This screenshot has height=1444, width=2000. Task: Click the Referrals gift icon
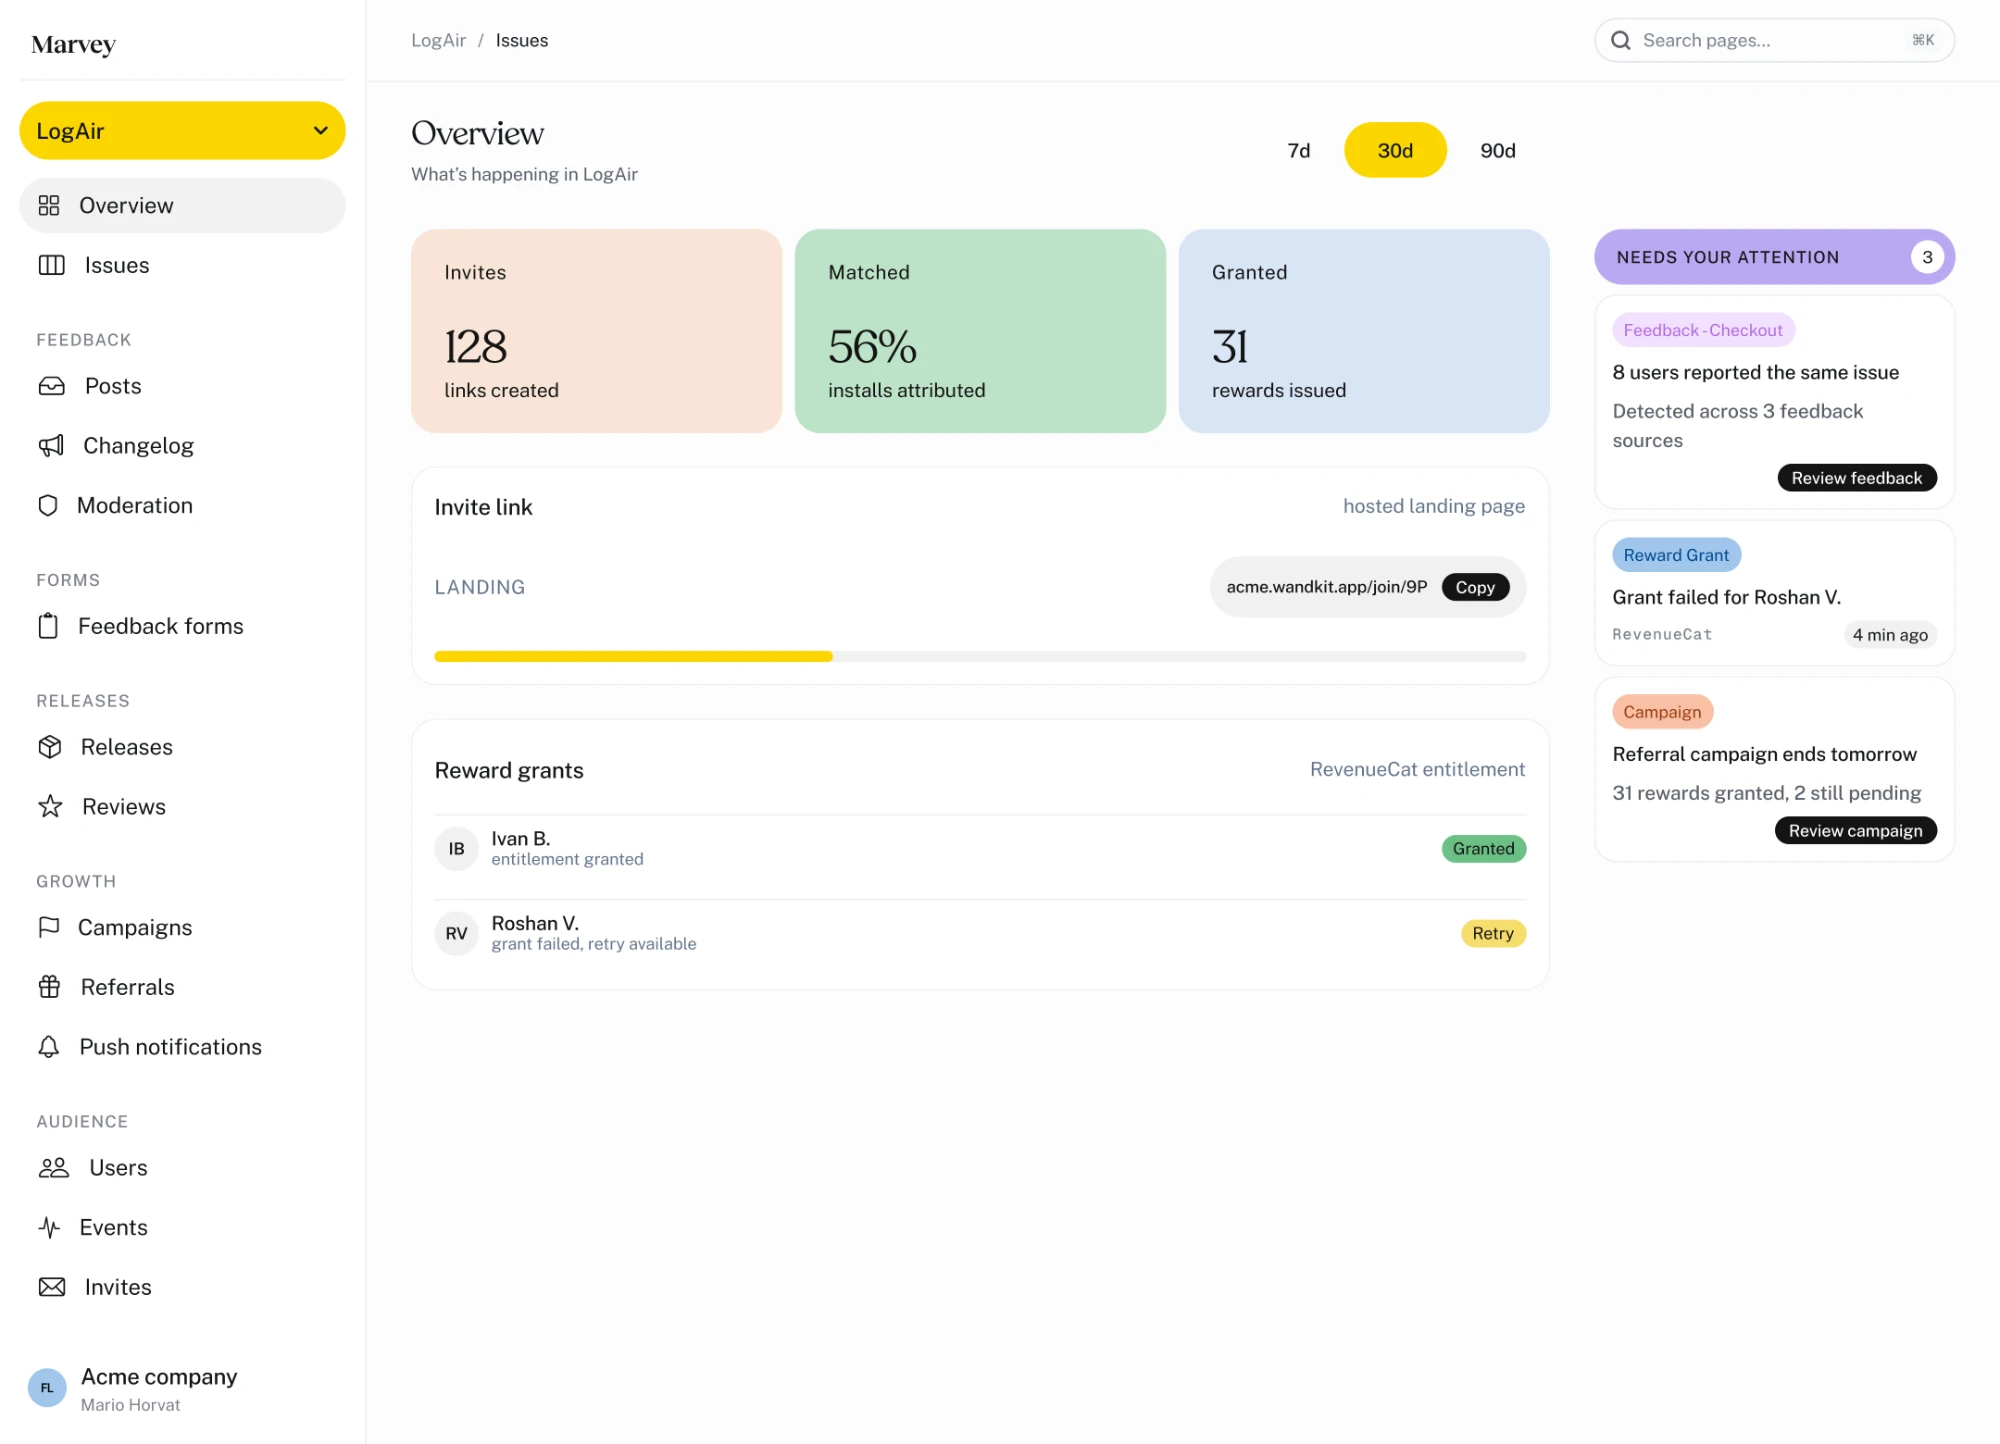[x=50, y=987]
